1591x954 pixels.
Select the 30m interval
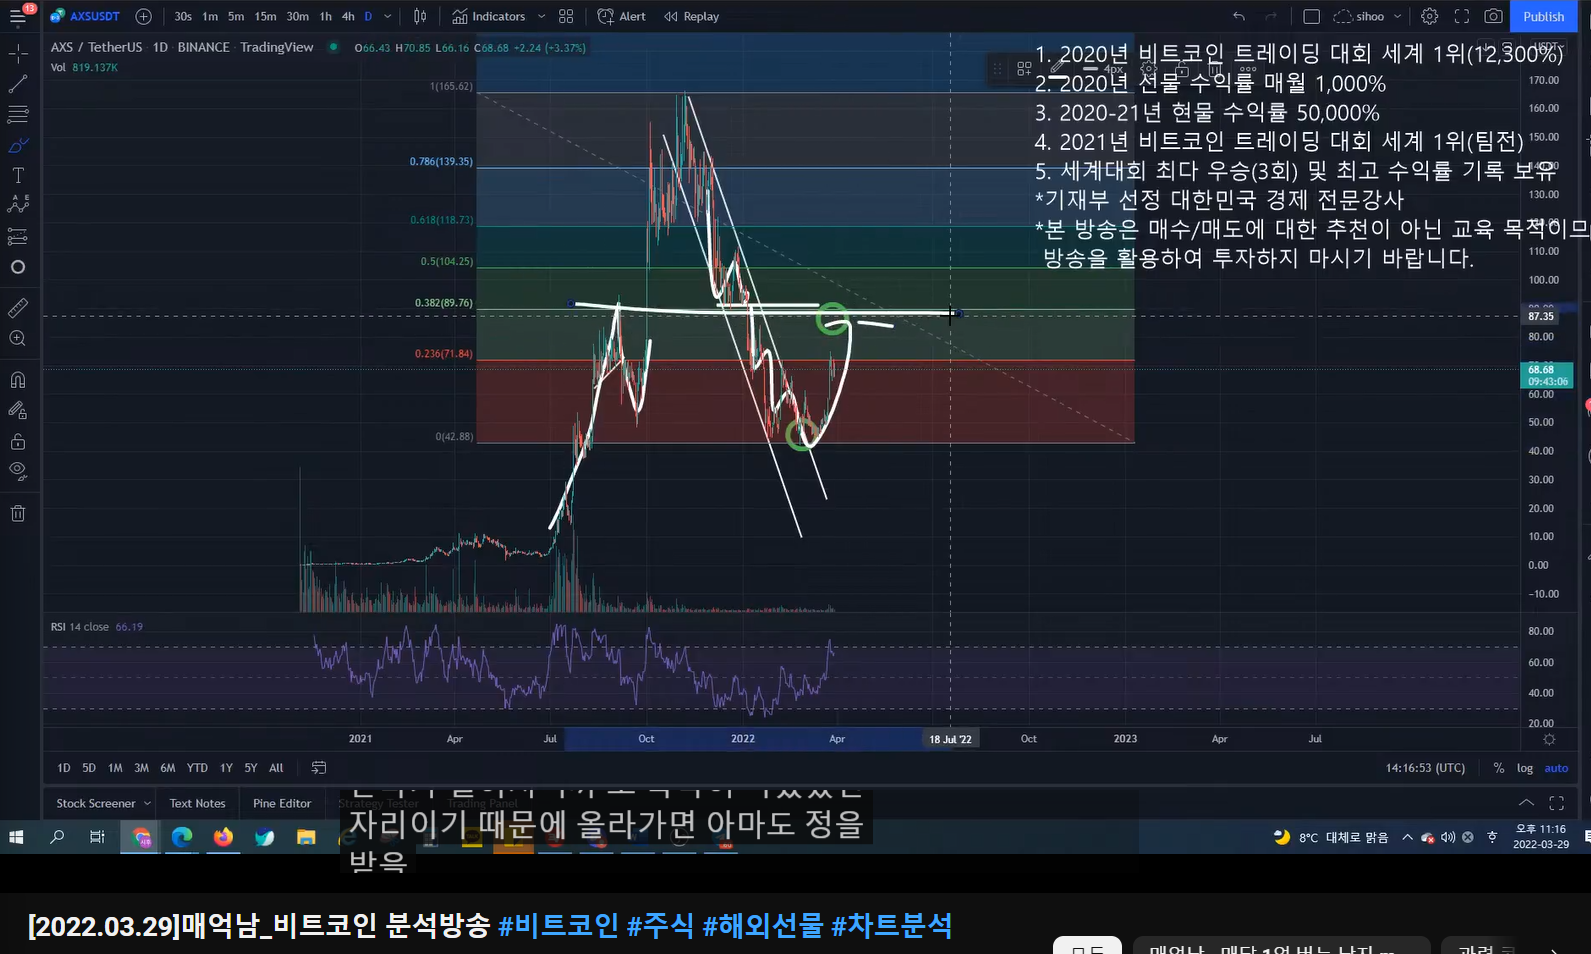coord(297,16)
